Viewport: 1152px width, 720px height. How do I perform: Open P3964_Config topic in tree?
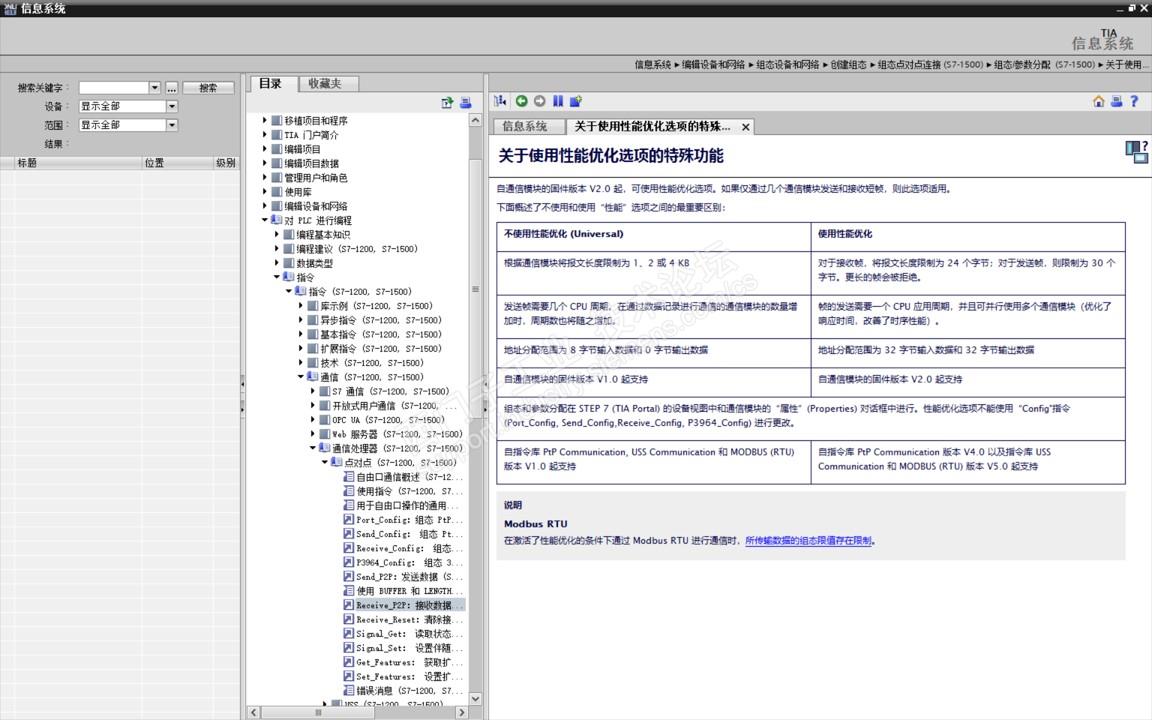[x=405, y=563]
